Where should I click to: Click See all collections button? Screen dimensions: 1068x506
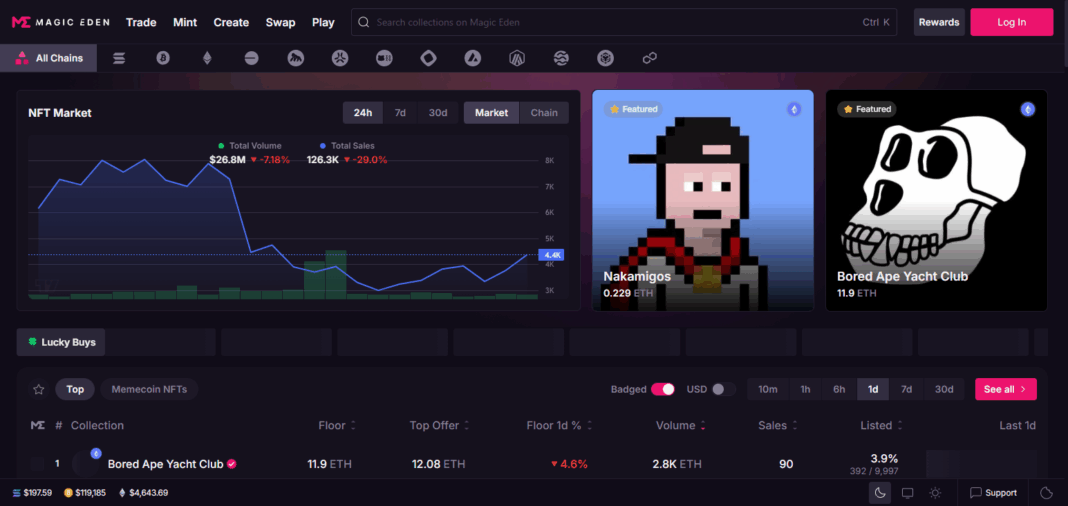tap(1005, 389)
